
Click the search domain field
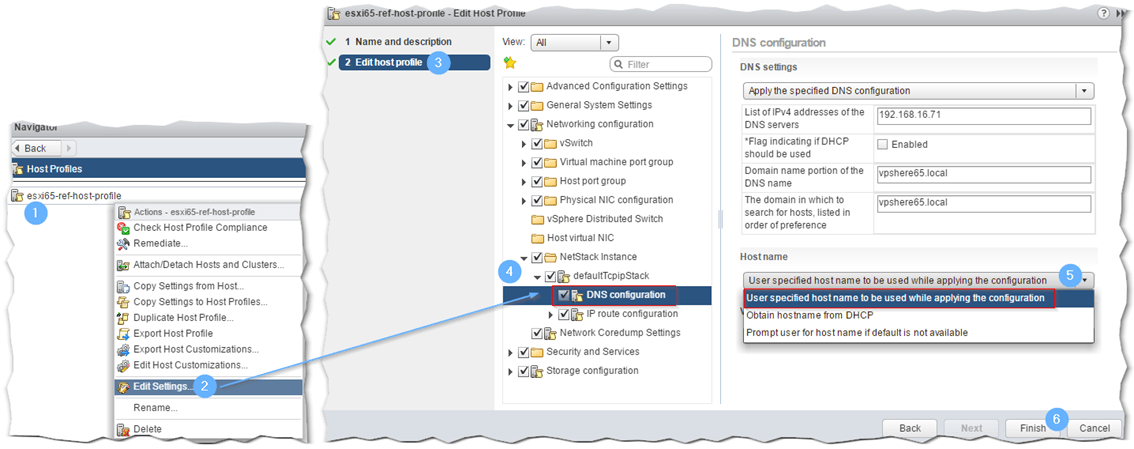[x=983, y=204]
